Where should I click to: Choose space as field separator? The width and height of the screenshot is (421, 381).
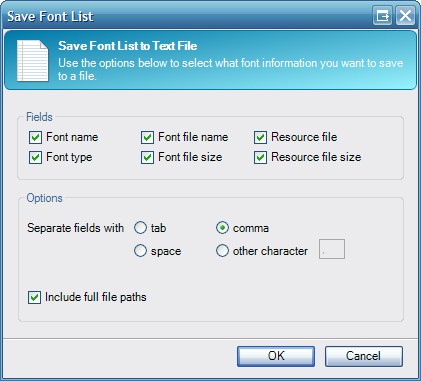pos(140,250)
